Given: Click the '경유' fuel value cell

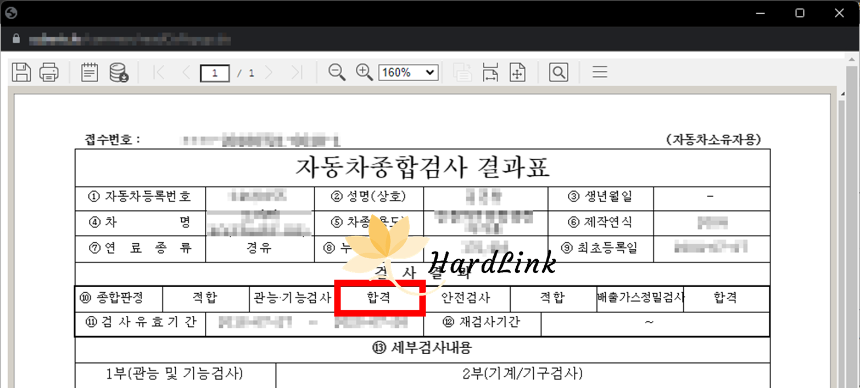Looking at the screenshot, I should (x=260, y=249).
